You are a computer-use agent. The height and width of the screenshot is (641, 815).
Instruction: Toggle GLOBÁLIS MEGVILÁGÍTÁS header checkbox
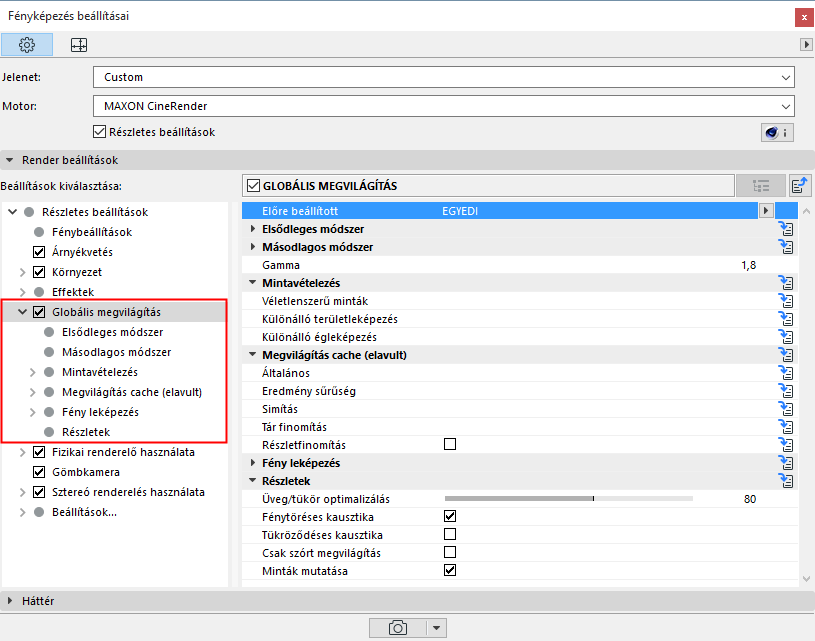coord(253,186)
